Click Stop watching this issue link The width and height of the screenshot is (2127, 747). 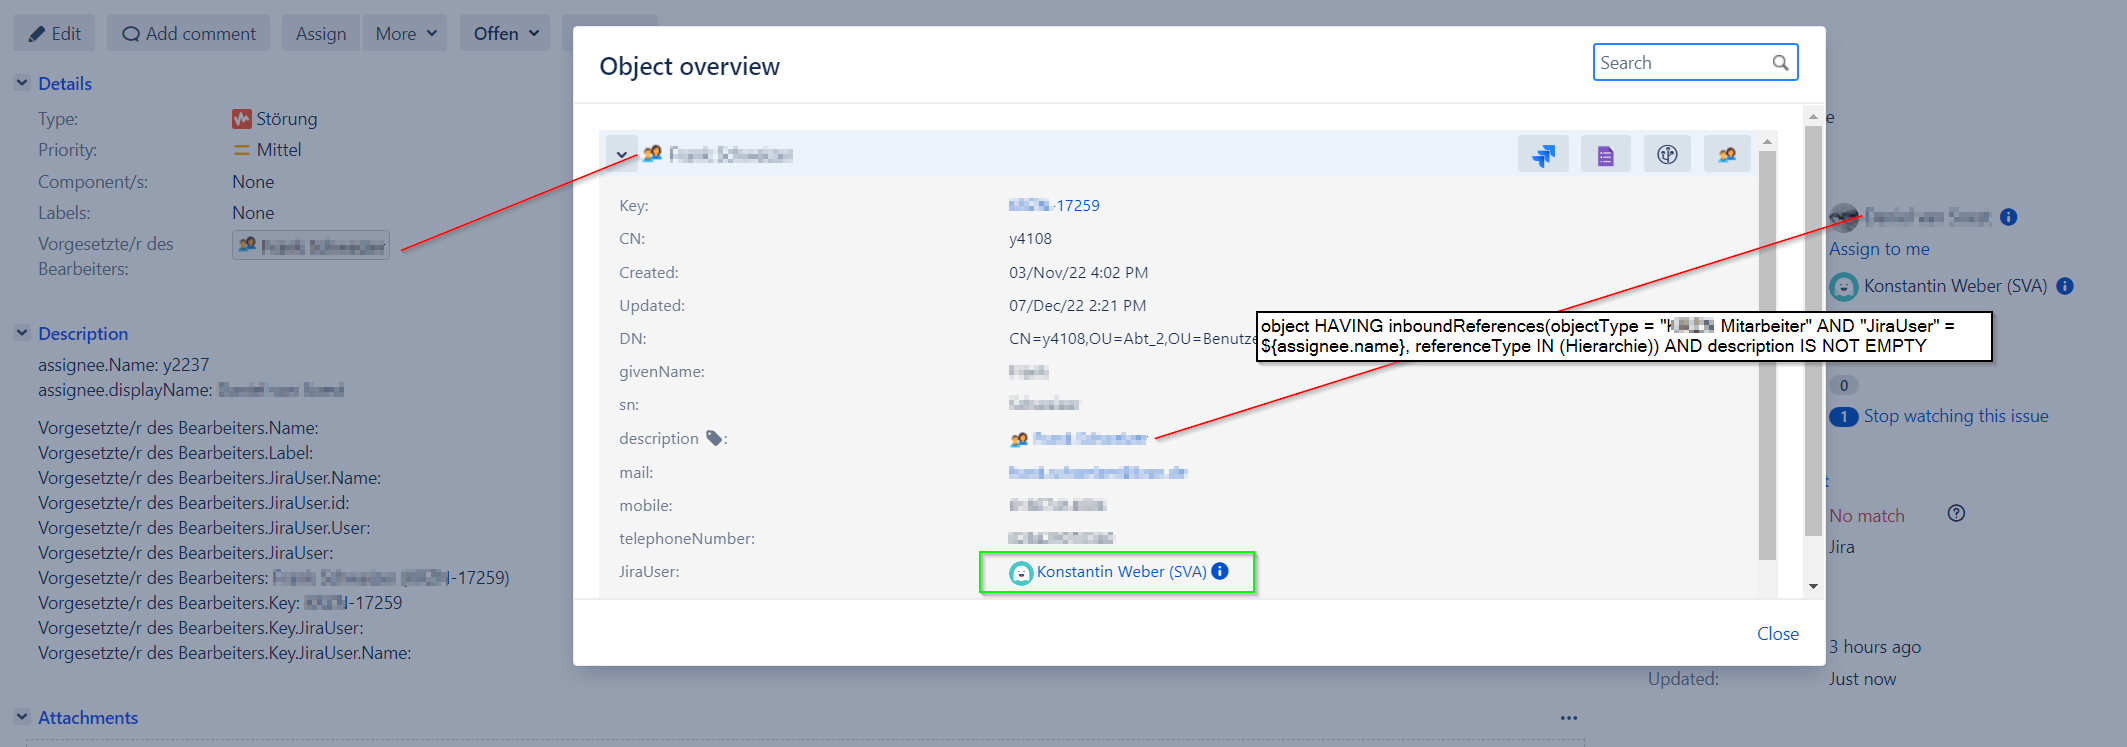click(x=1956, y=416)
